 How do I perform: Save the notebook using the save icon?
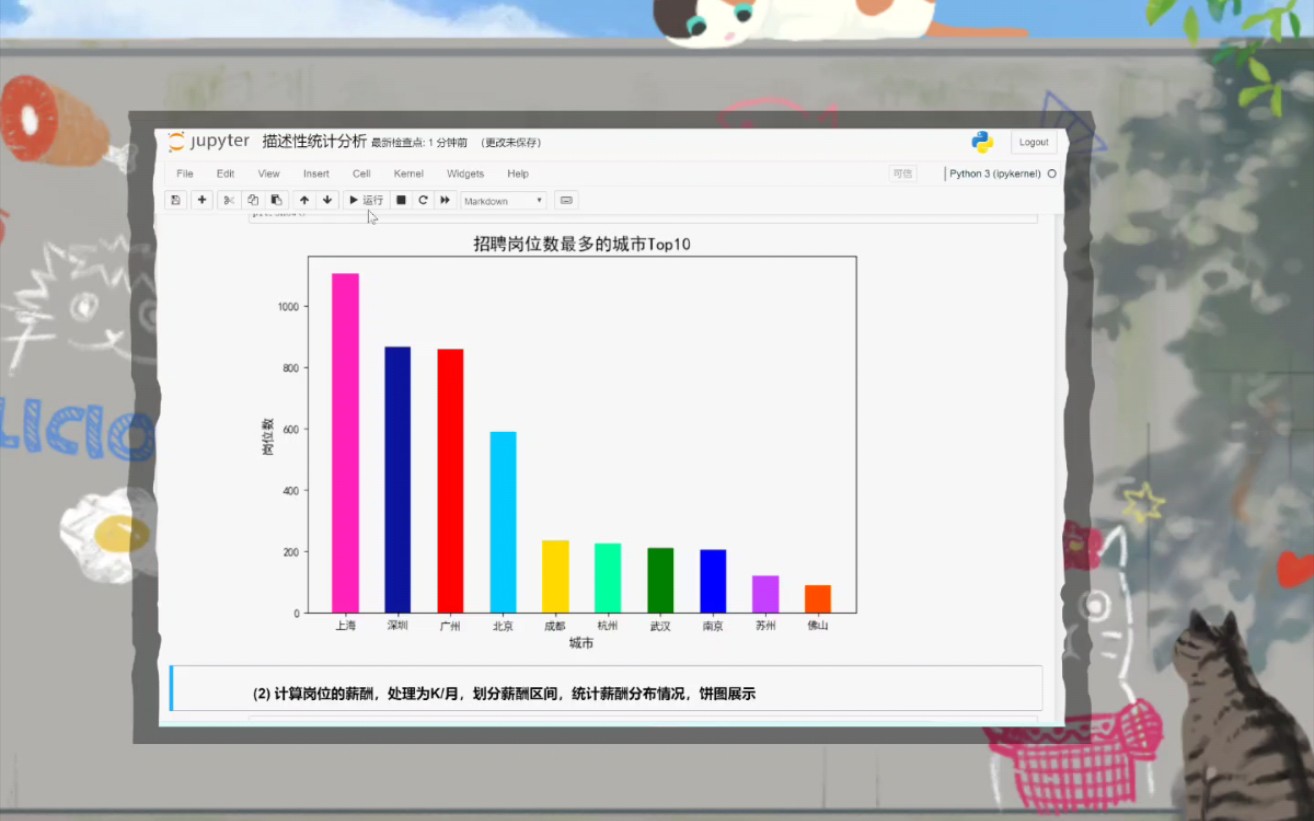175,200
